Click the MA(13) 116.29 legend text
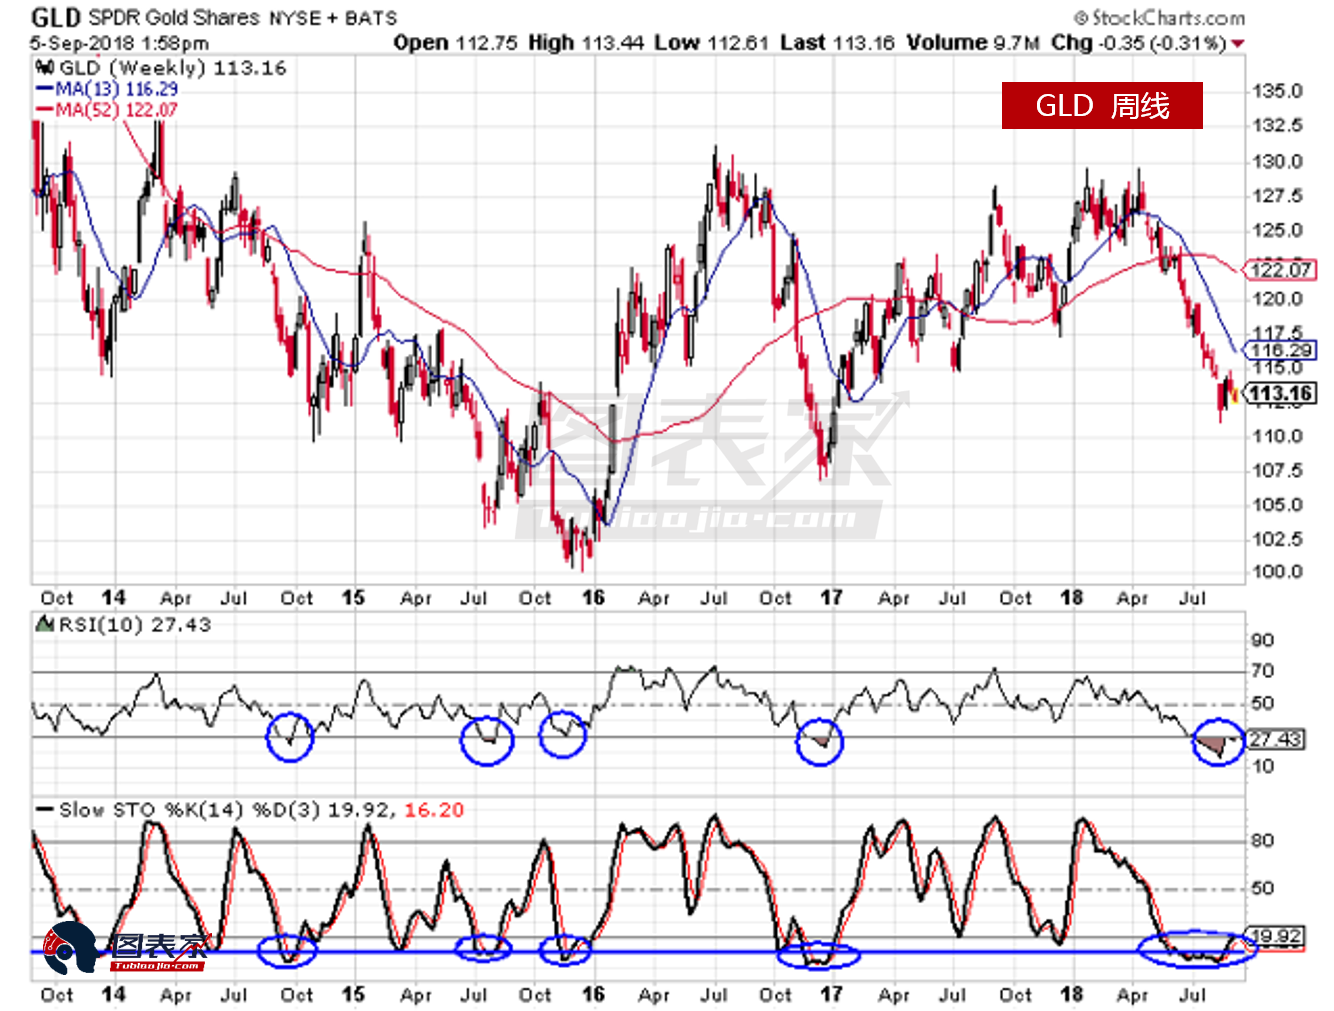Viewport: 1334px width, 1011px height. [x=117, y=89]
